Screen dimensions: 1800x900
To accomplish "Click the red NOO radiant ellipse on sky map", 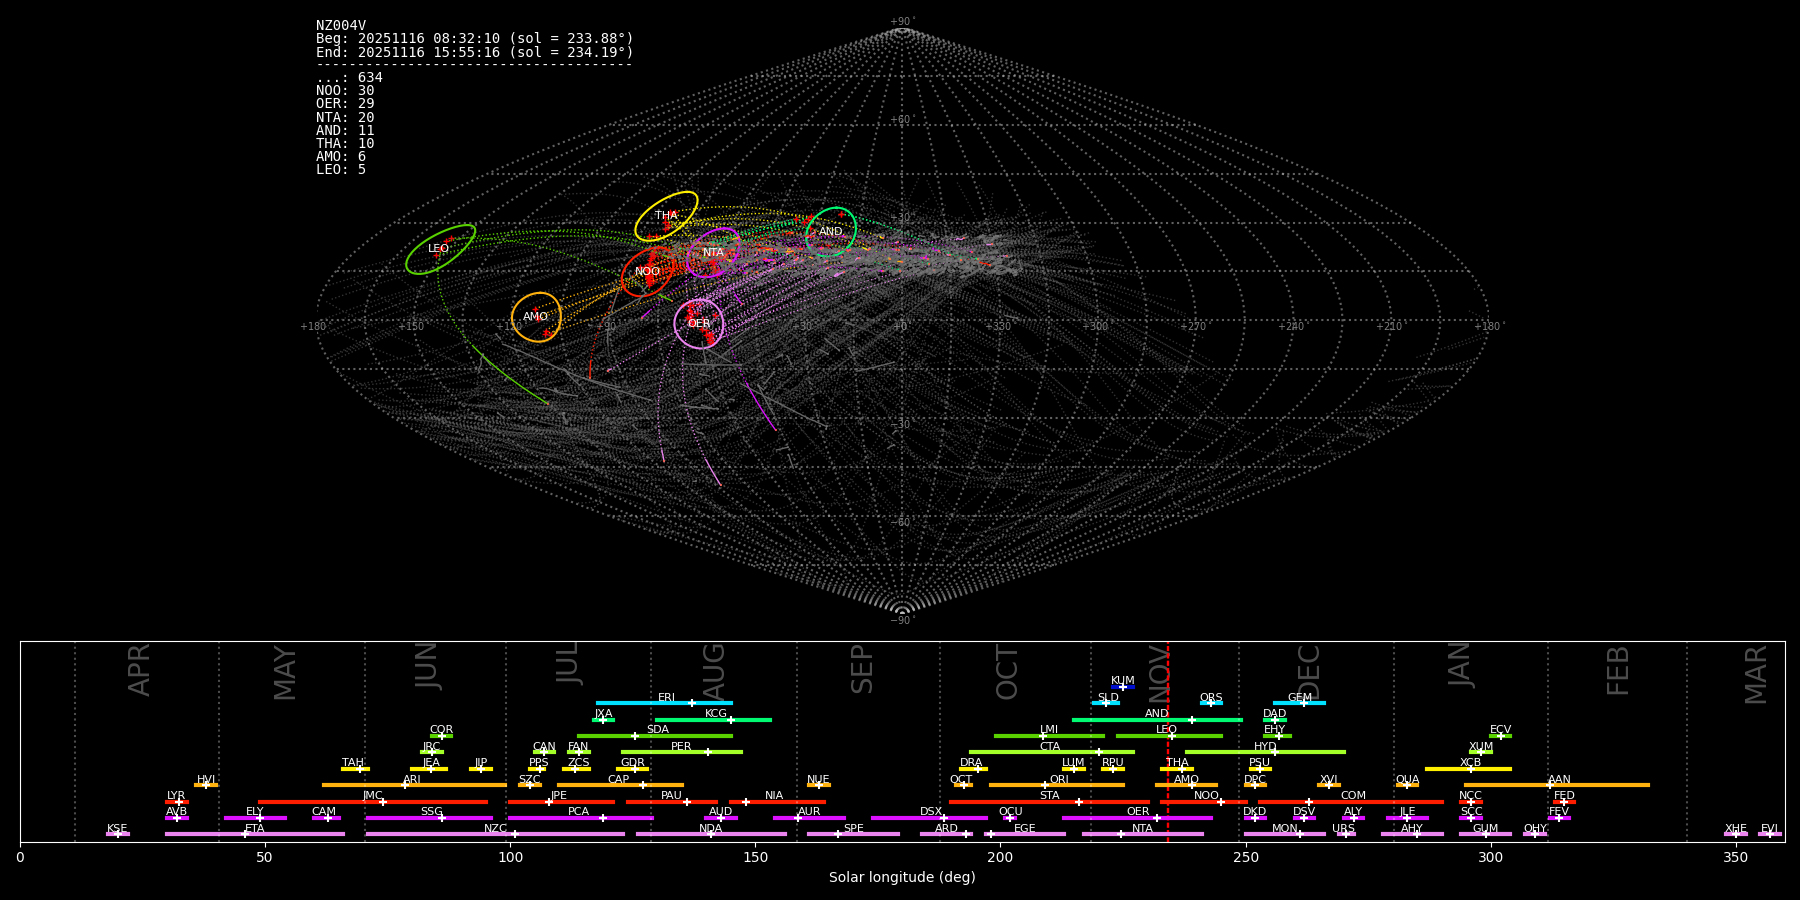I will pyautogui.click(x=647, y=272).
